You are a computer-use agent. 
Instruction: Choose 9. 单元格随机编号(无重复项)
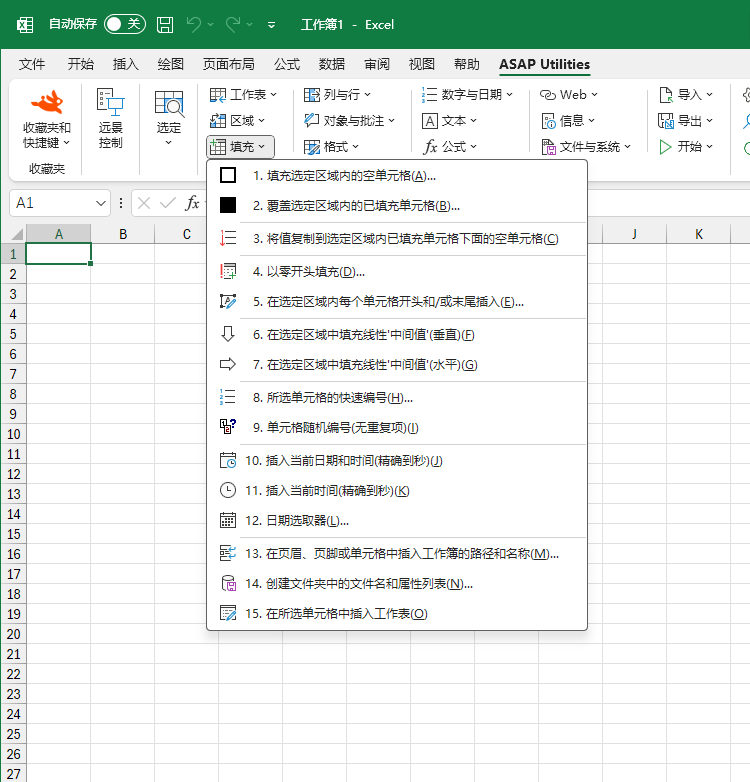tap(397, 427)
